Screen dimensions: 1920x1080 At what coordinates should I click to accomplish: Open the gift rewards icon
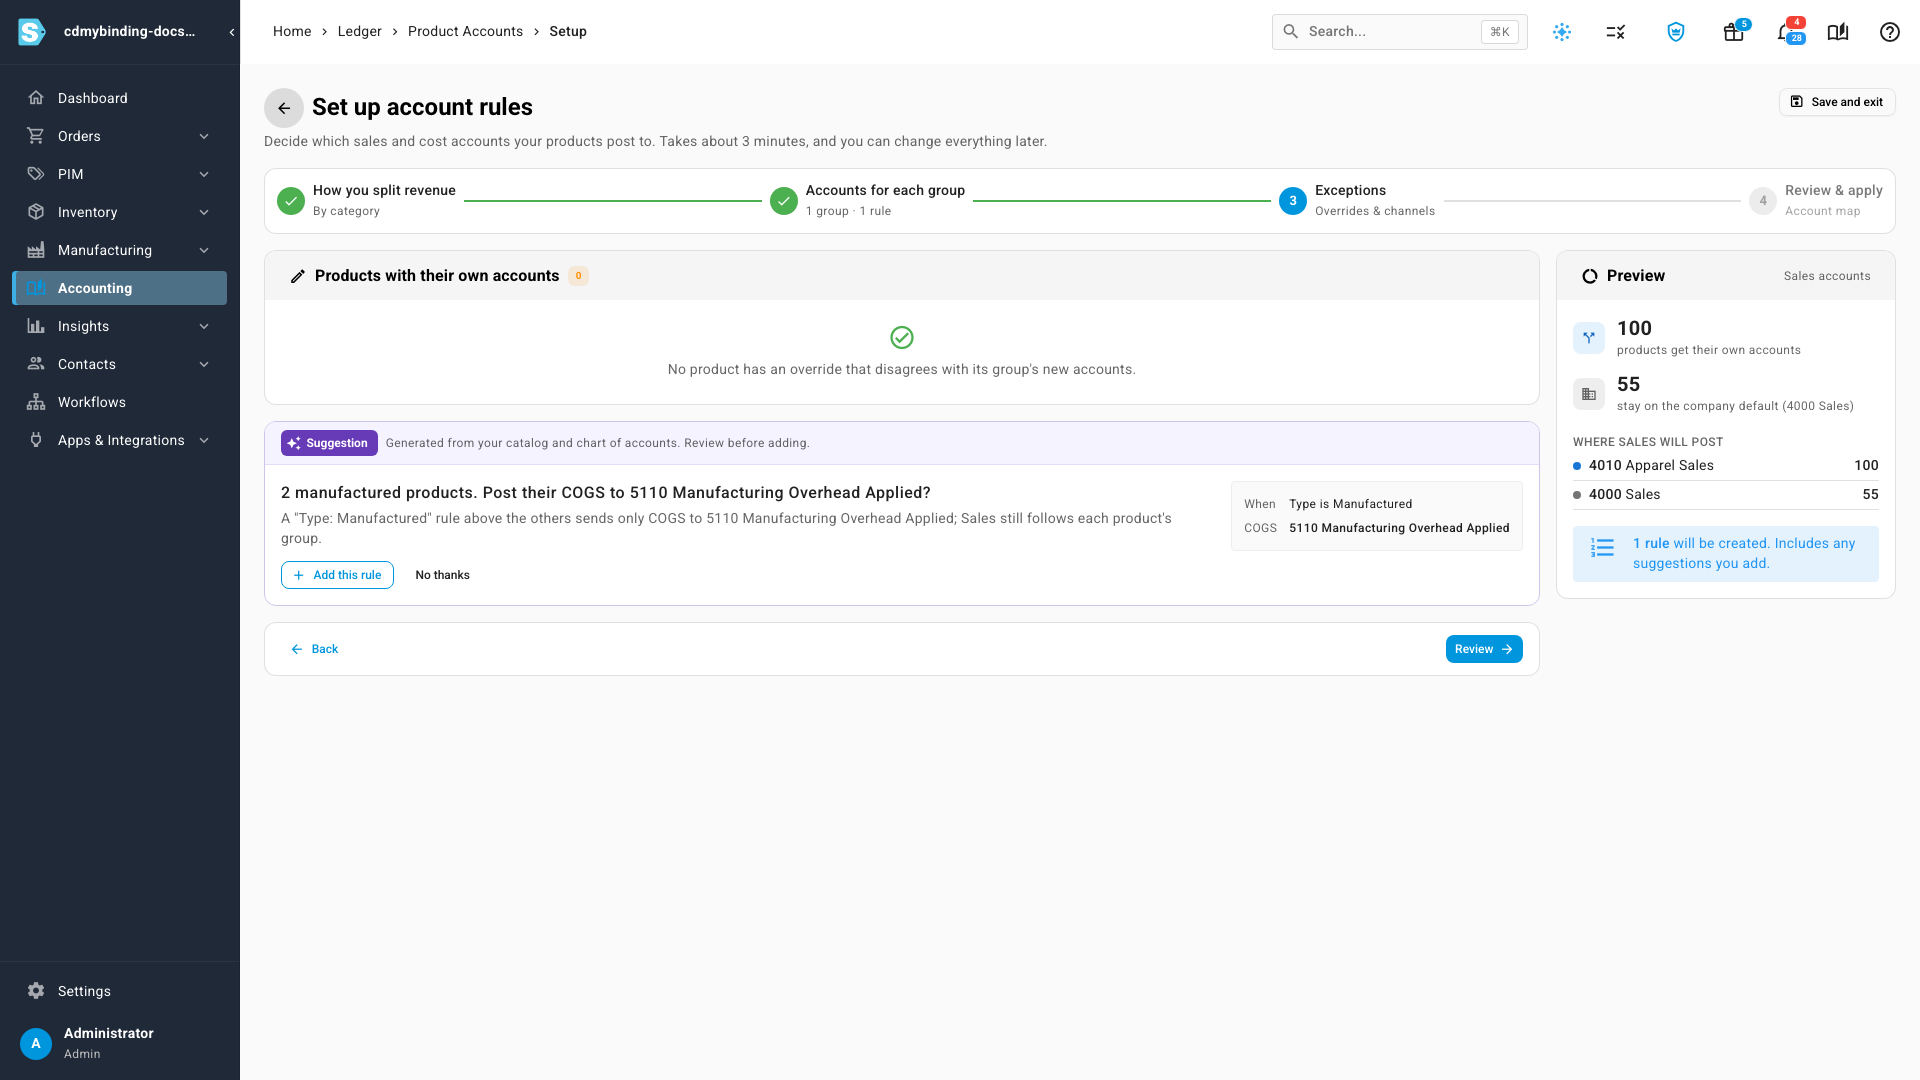(x=1734, y=32)
